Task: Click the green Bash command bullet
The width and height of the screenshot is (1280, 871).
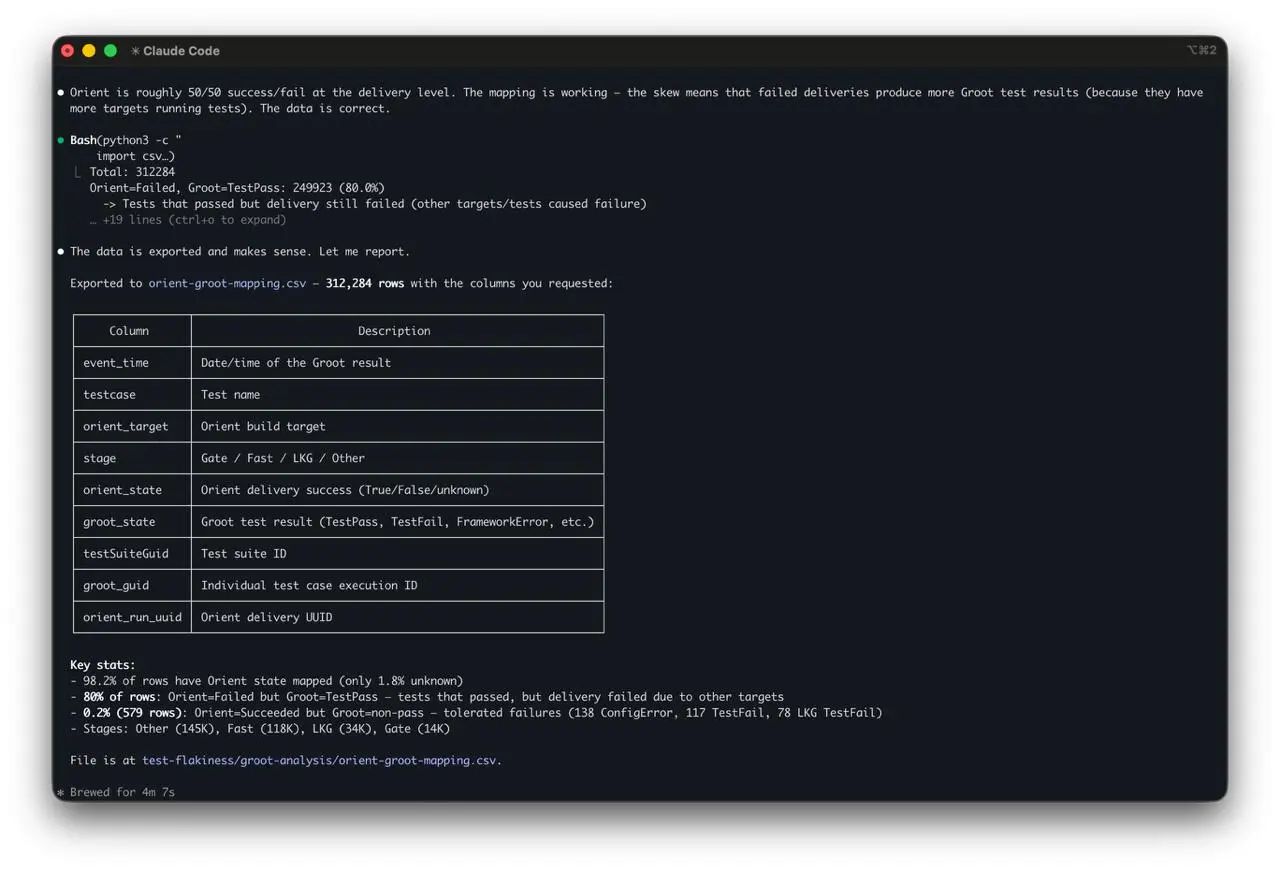Action: [61, 140]
